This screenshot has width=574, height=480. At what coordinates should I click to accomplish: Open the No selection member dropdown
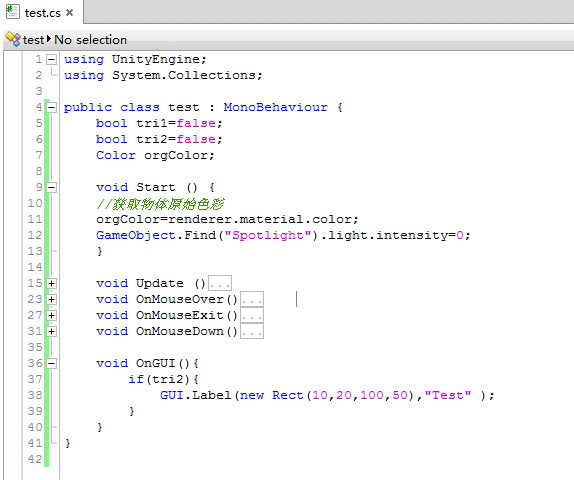pos(90,40)
